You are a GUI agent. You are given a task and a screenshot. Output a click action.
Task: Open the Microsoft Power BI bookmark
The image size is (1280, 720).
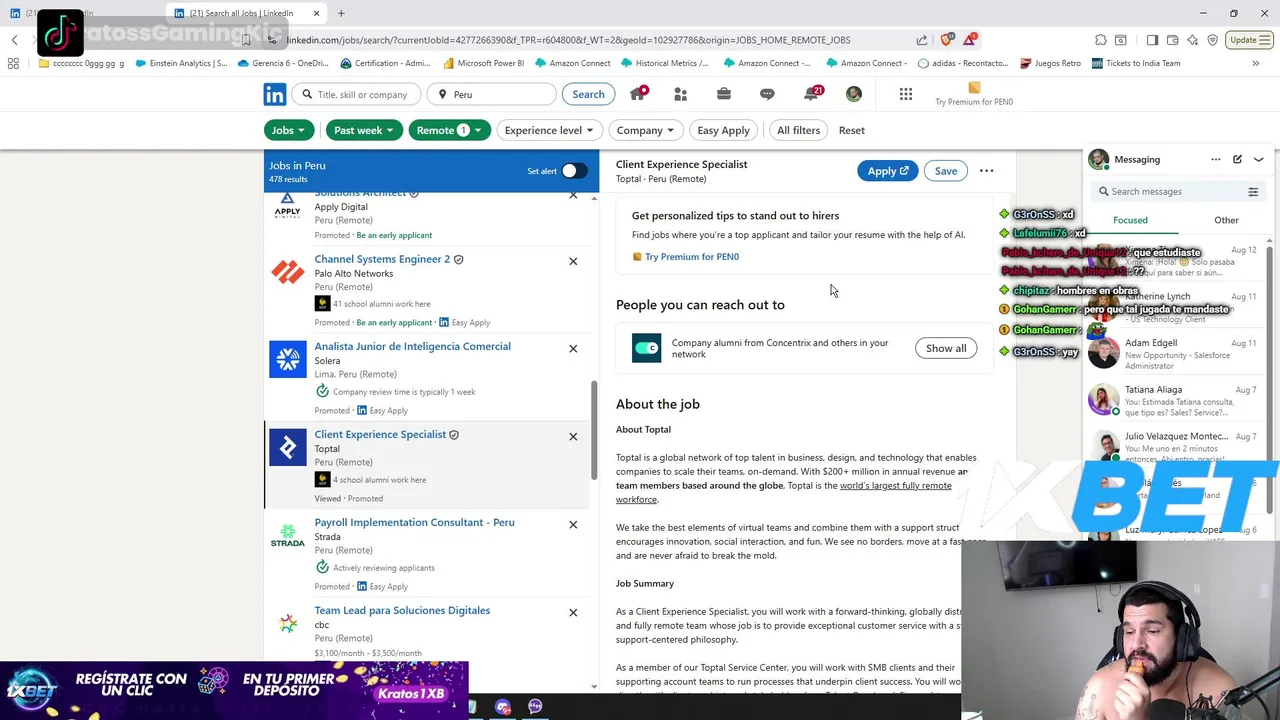[483, 63]
